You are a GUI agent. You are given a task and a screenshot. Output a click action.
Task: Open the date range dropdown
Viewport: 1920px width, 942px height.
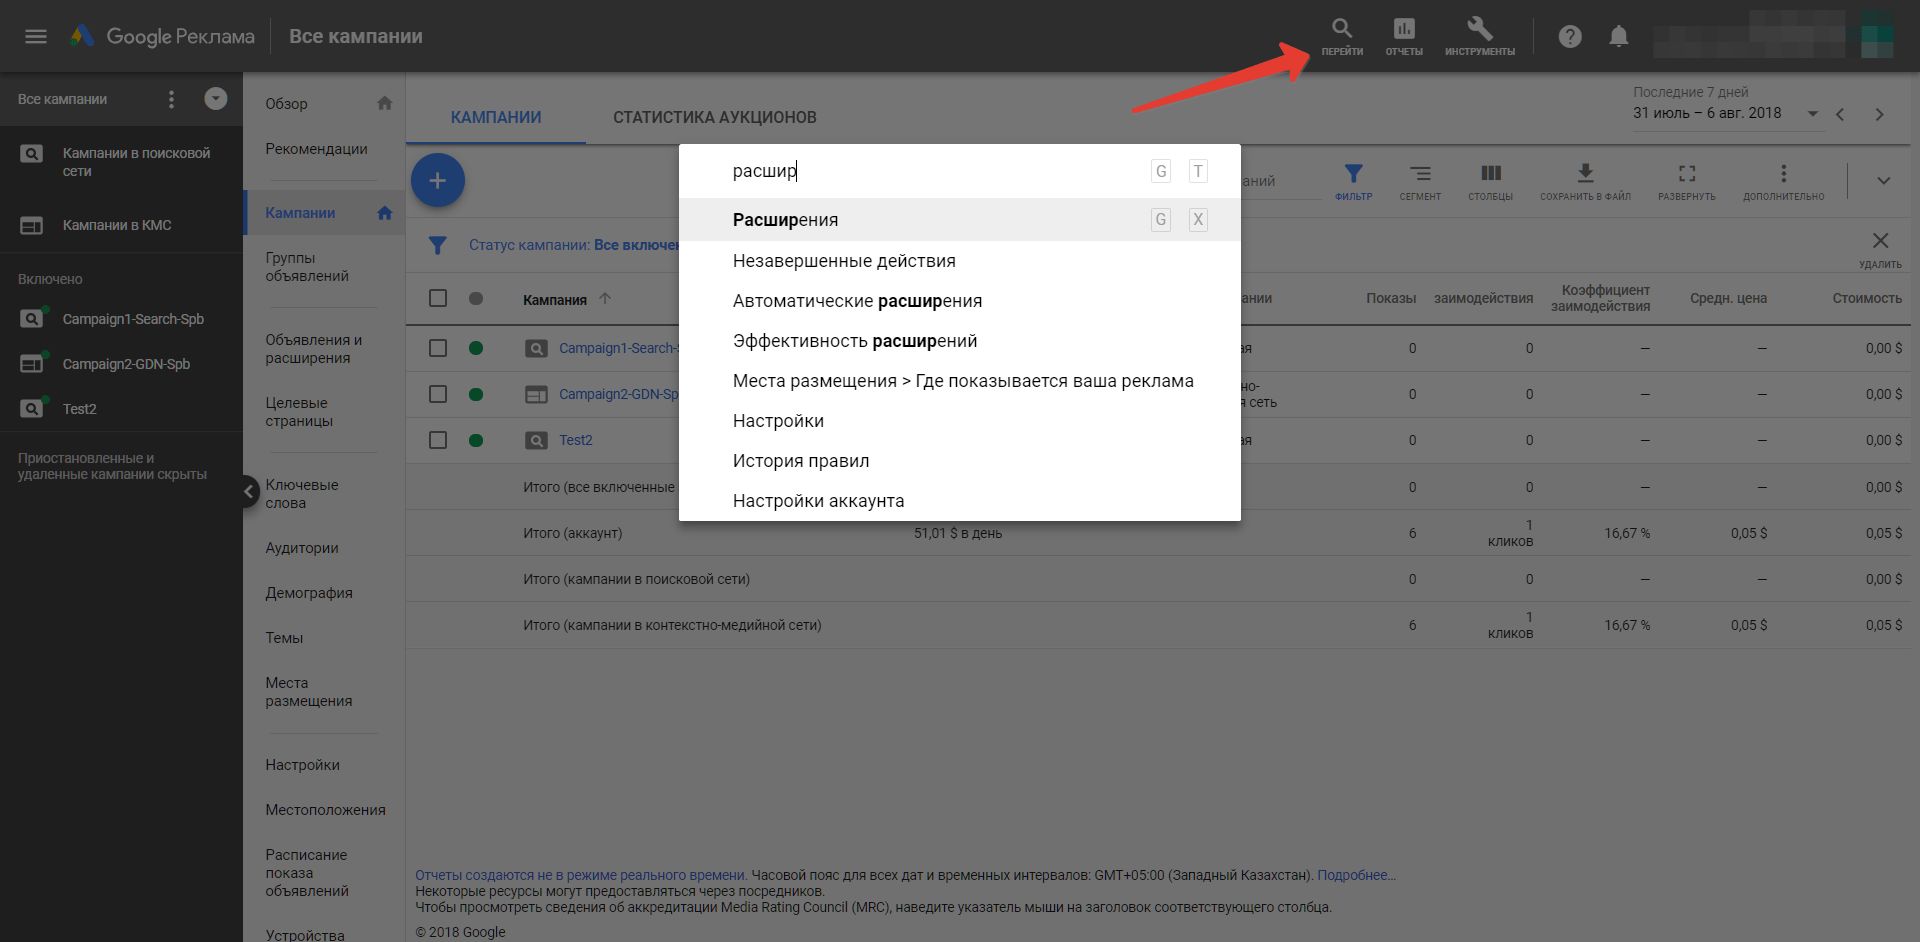point(1812,114)
